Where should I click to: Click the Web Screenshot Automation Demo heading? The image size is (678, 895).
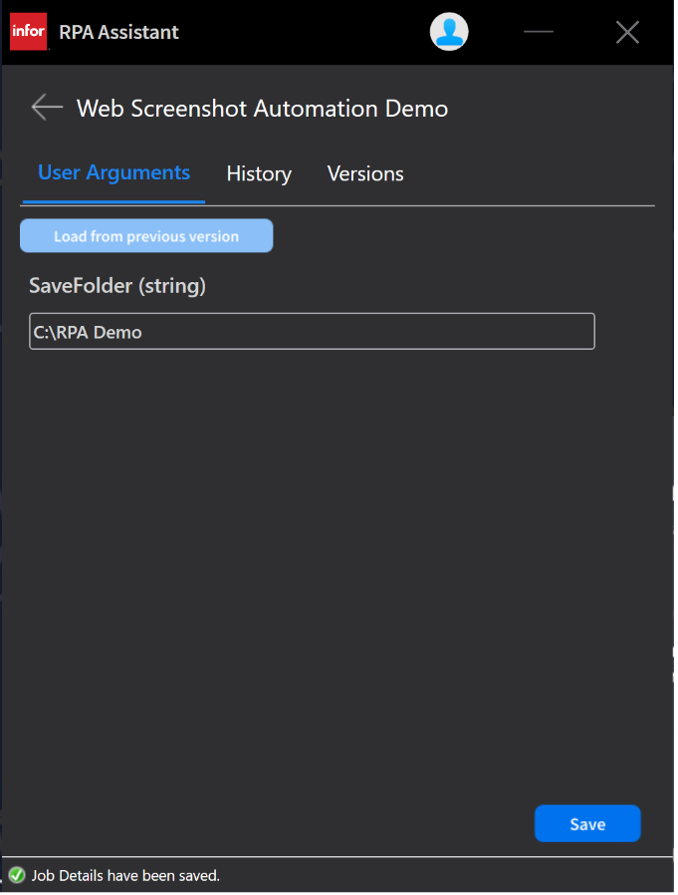262,108
